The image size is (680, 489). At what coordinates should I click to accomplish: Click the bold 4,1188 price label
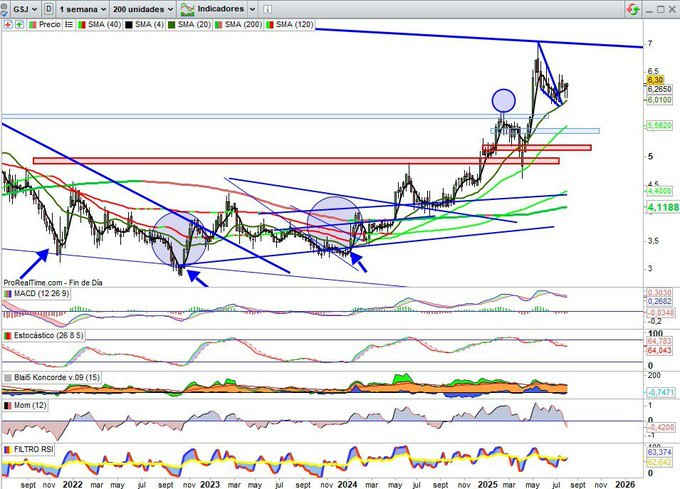coord(663,208)
